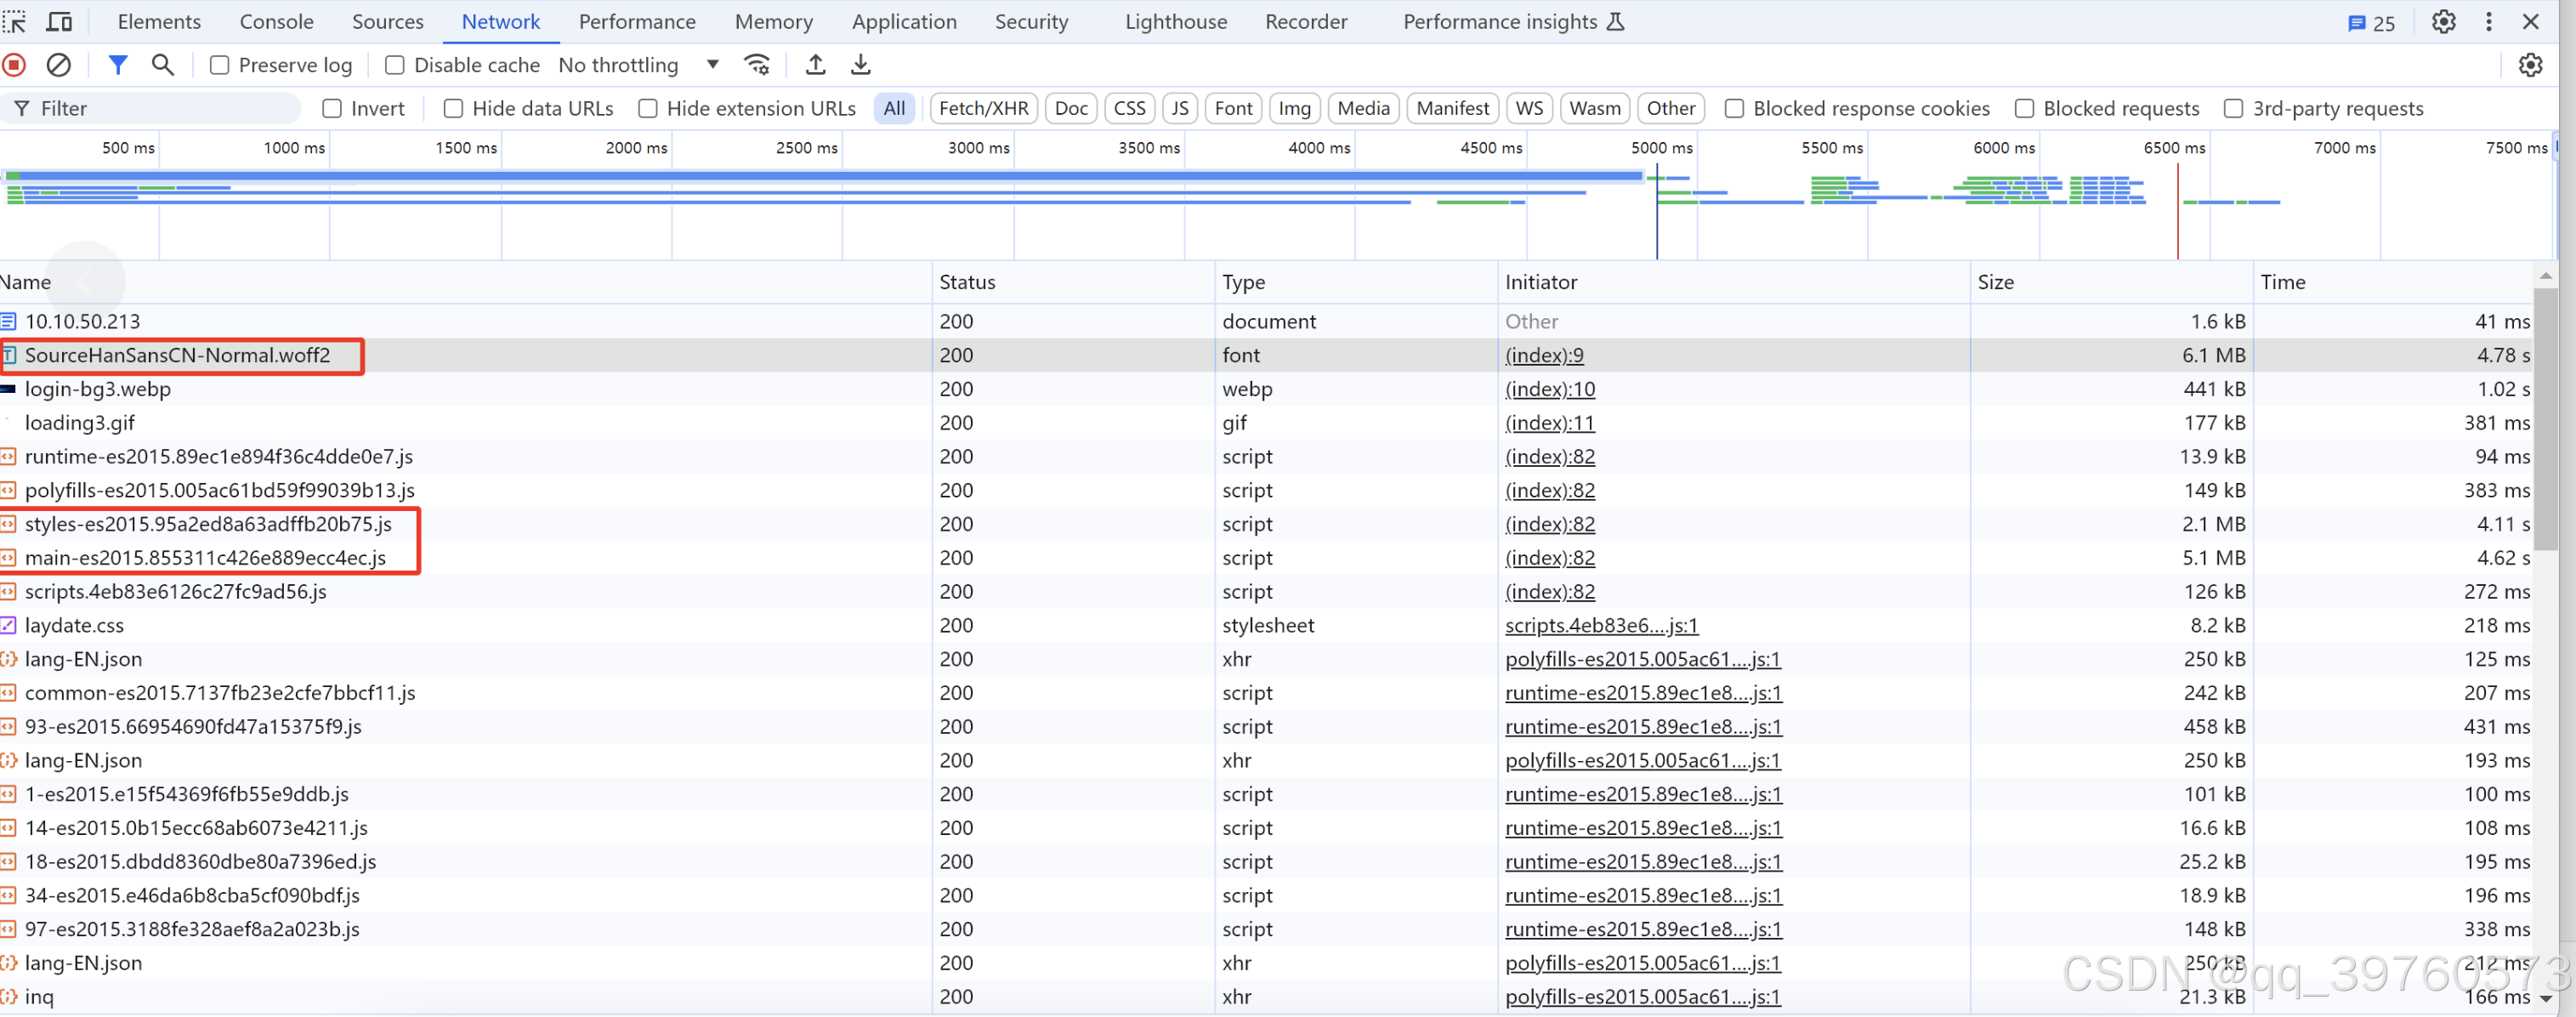The image size is (2576, 1017).
Task: Open the DevTools three-dot menu
Action: click(2489, 21)
